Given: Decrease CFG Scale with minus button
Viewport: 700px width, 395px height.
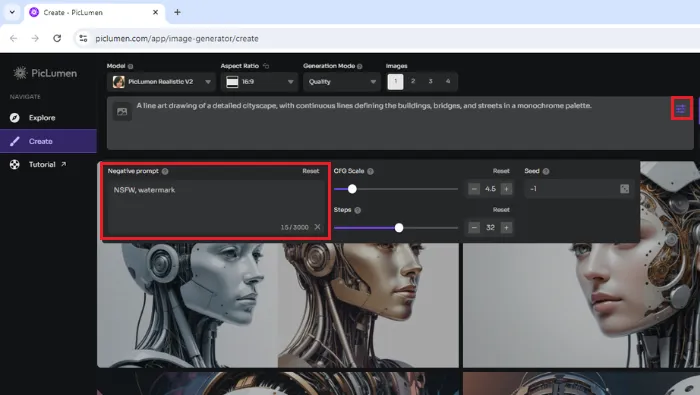Looking at the screenshot, I should pos(474,189).
